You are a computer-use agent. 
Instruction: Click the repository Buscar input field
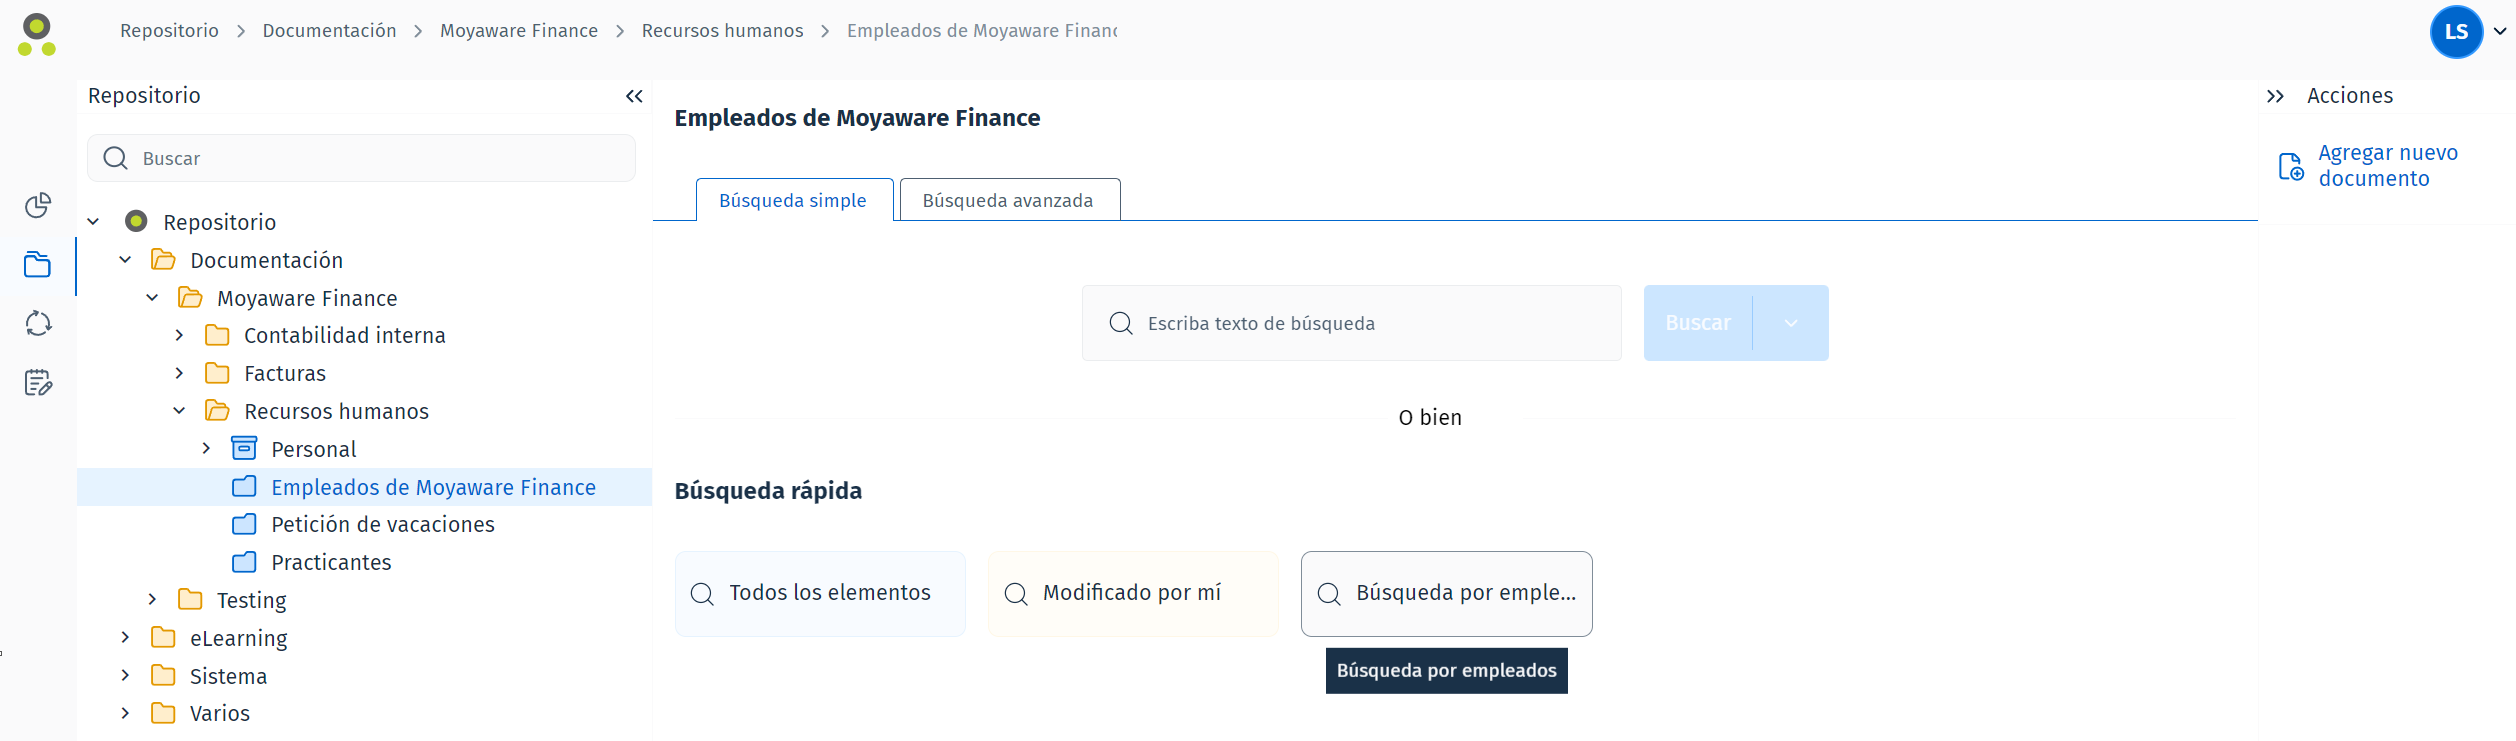pyautogui.click(x=361, y=158)
